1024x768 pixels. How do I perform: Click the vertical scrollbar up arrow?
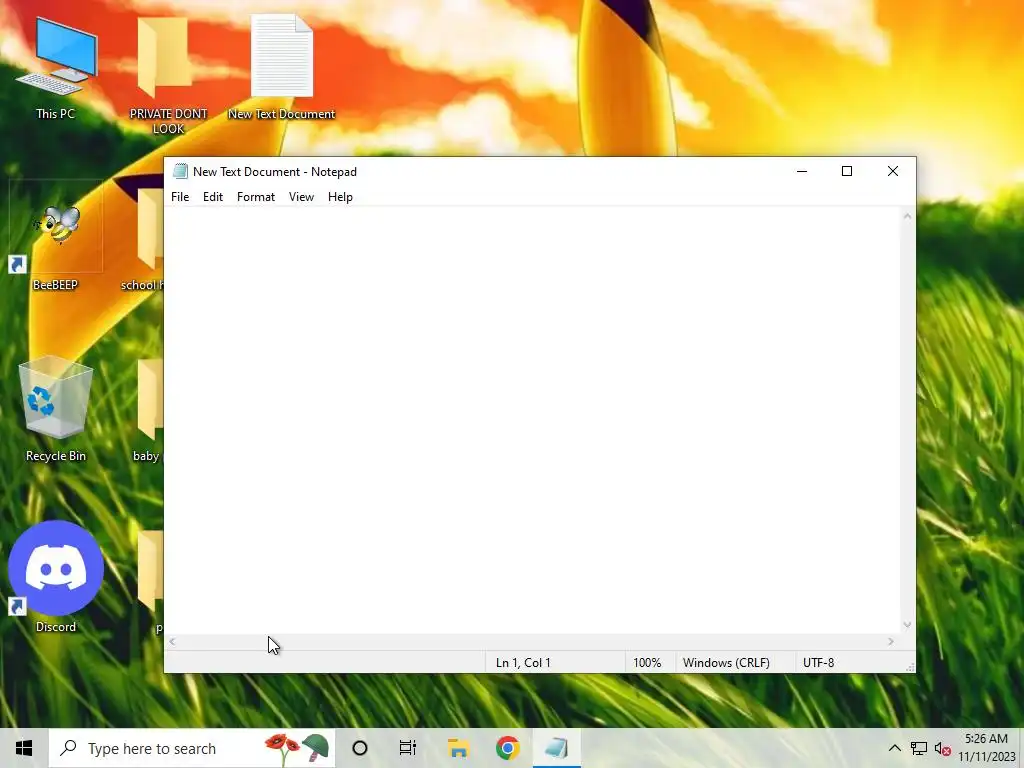coord(907,216)
